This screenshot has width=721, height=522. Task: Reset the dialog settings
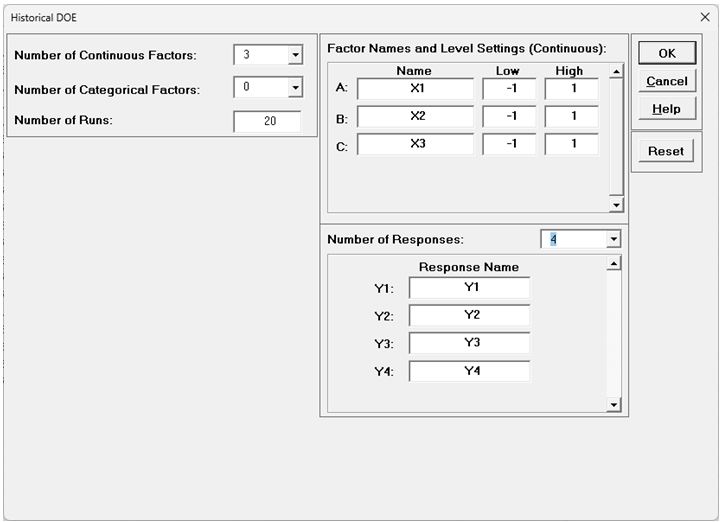pyautogui.click(x=666, y=151)
